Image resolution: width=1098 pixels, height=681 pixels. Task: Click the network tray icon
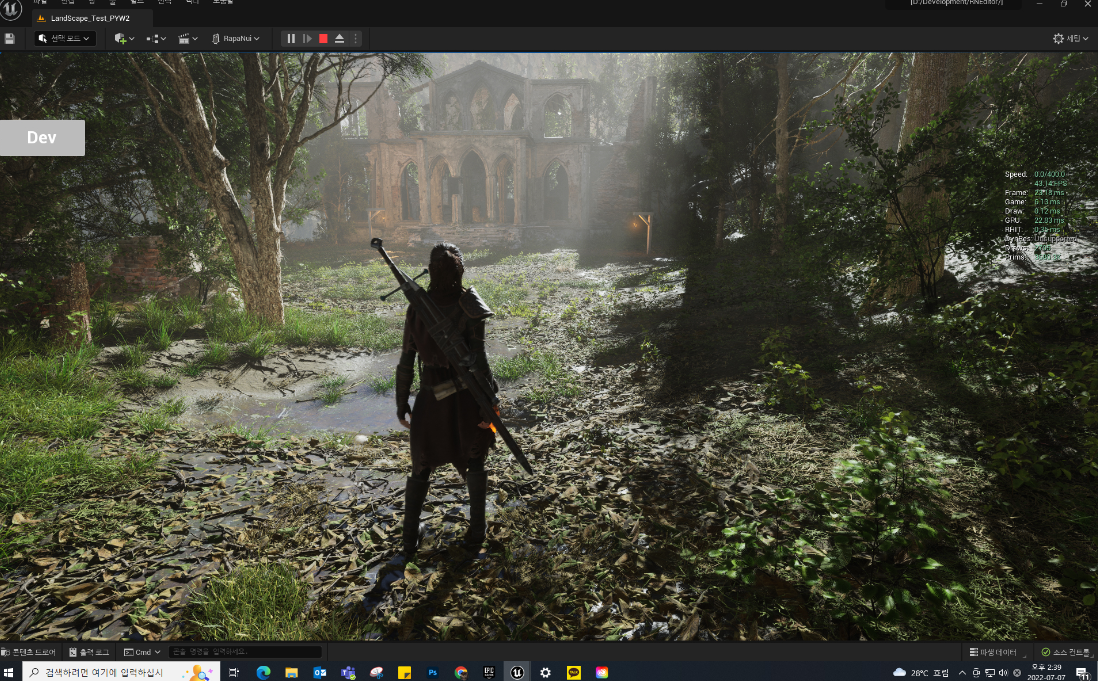(x=989, y=673)
